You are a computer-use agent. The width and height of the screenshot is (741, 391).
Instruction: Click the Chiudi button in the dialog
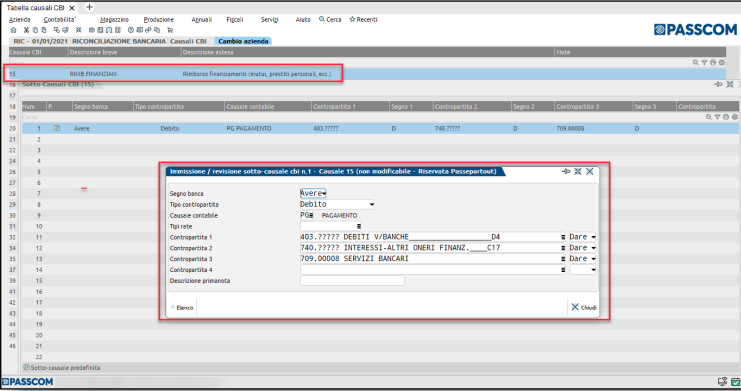tap(584, 307)
